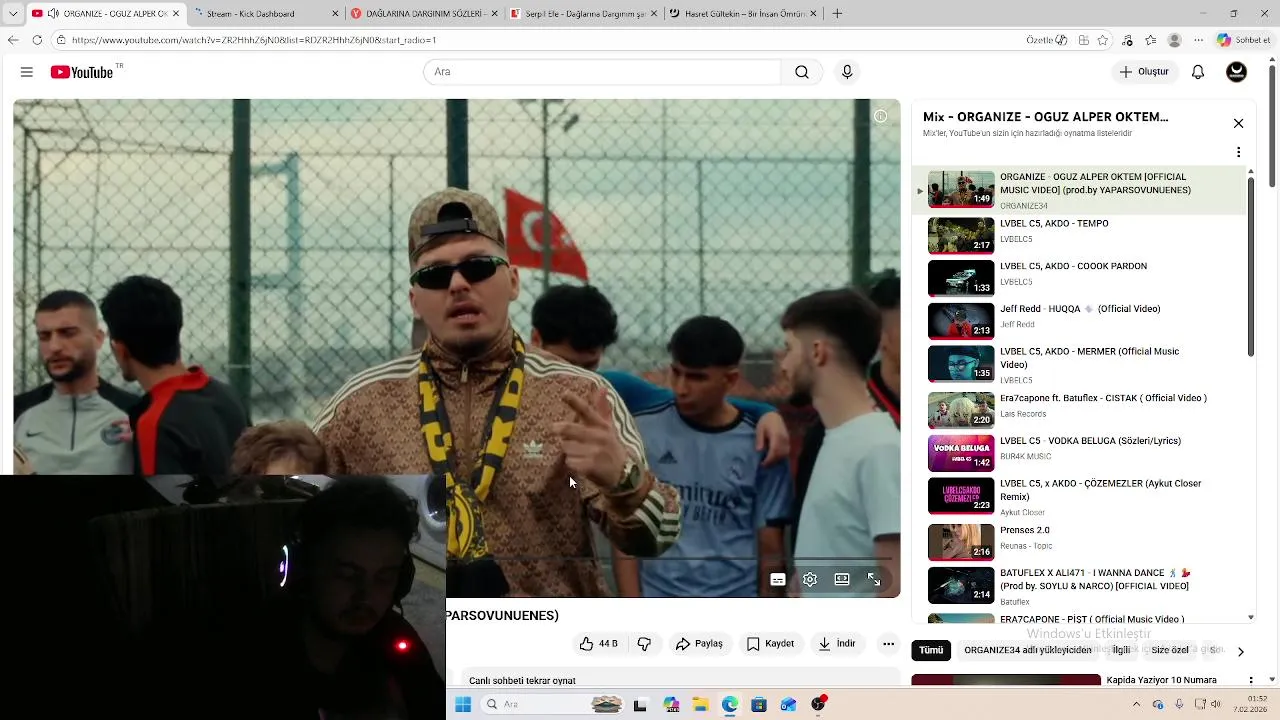Play LVBEL C5, AKDO - COOOK PARDON
This screenshot has width=1280, height=720.
click(x=1081, y=277)
